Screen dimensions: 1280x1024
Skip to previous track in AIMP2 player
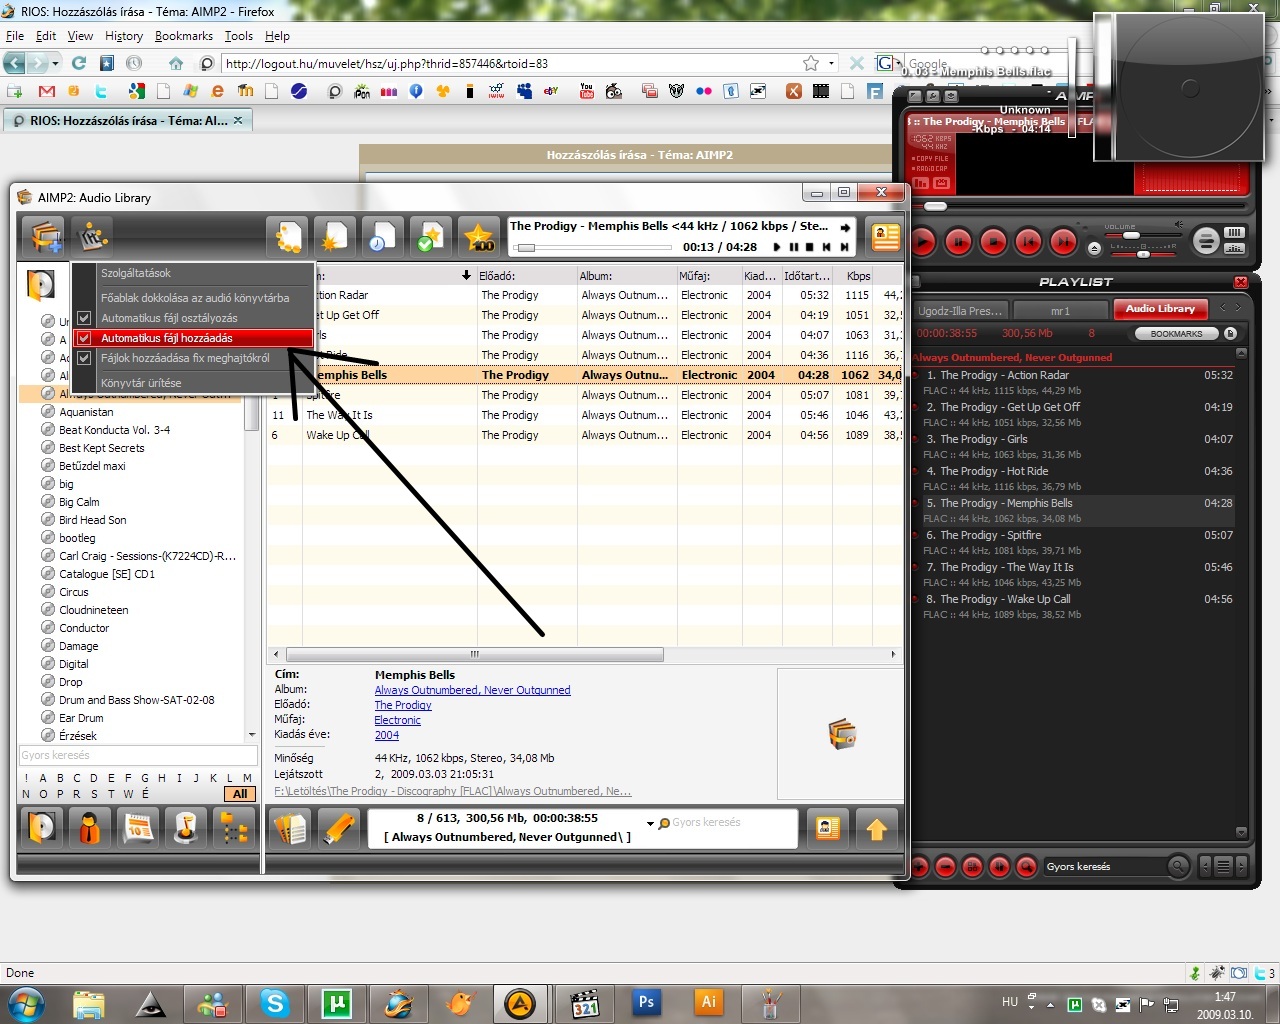click(1028, 242)
